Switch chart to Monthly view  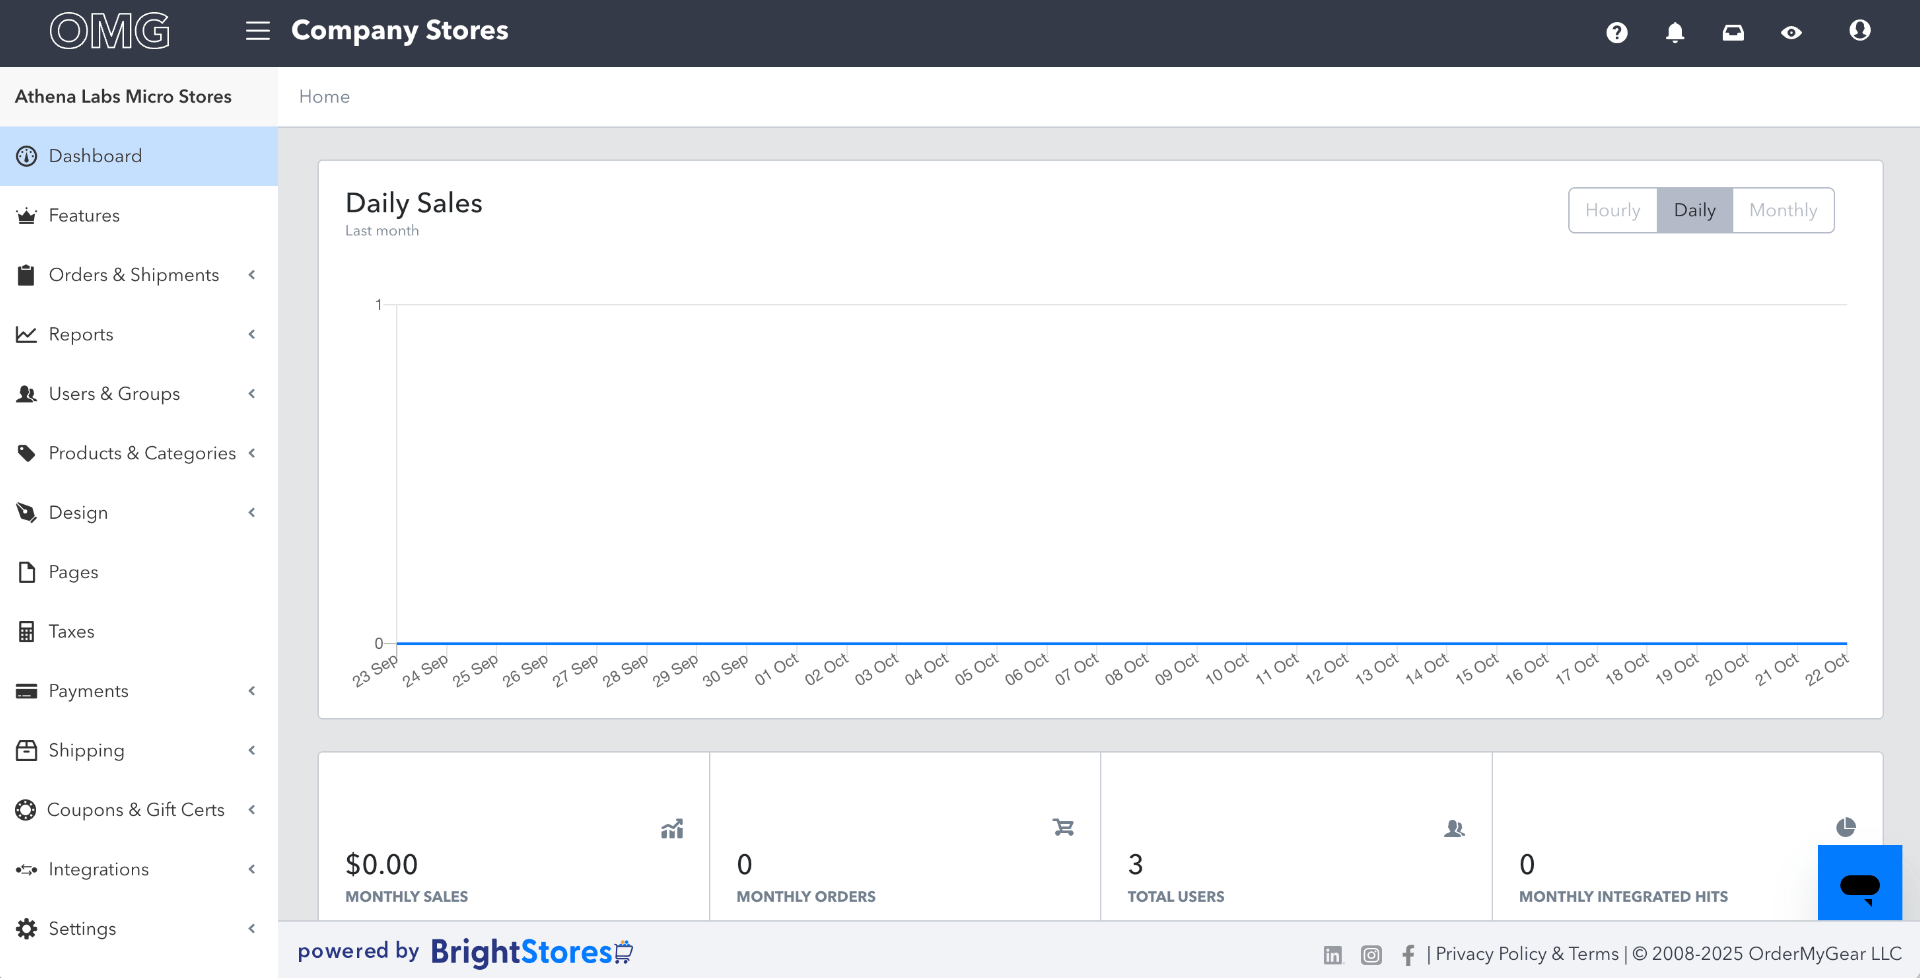pos(1782,210)
